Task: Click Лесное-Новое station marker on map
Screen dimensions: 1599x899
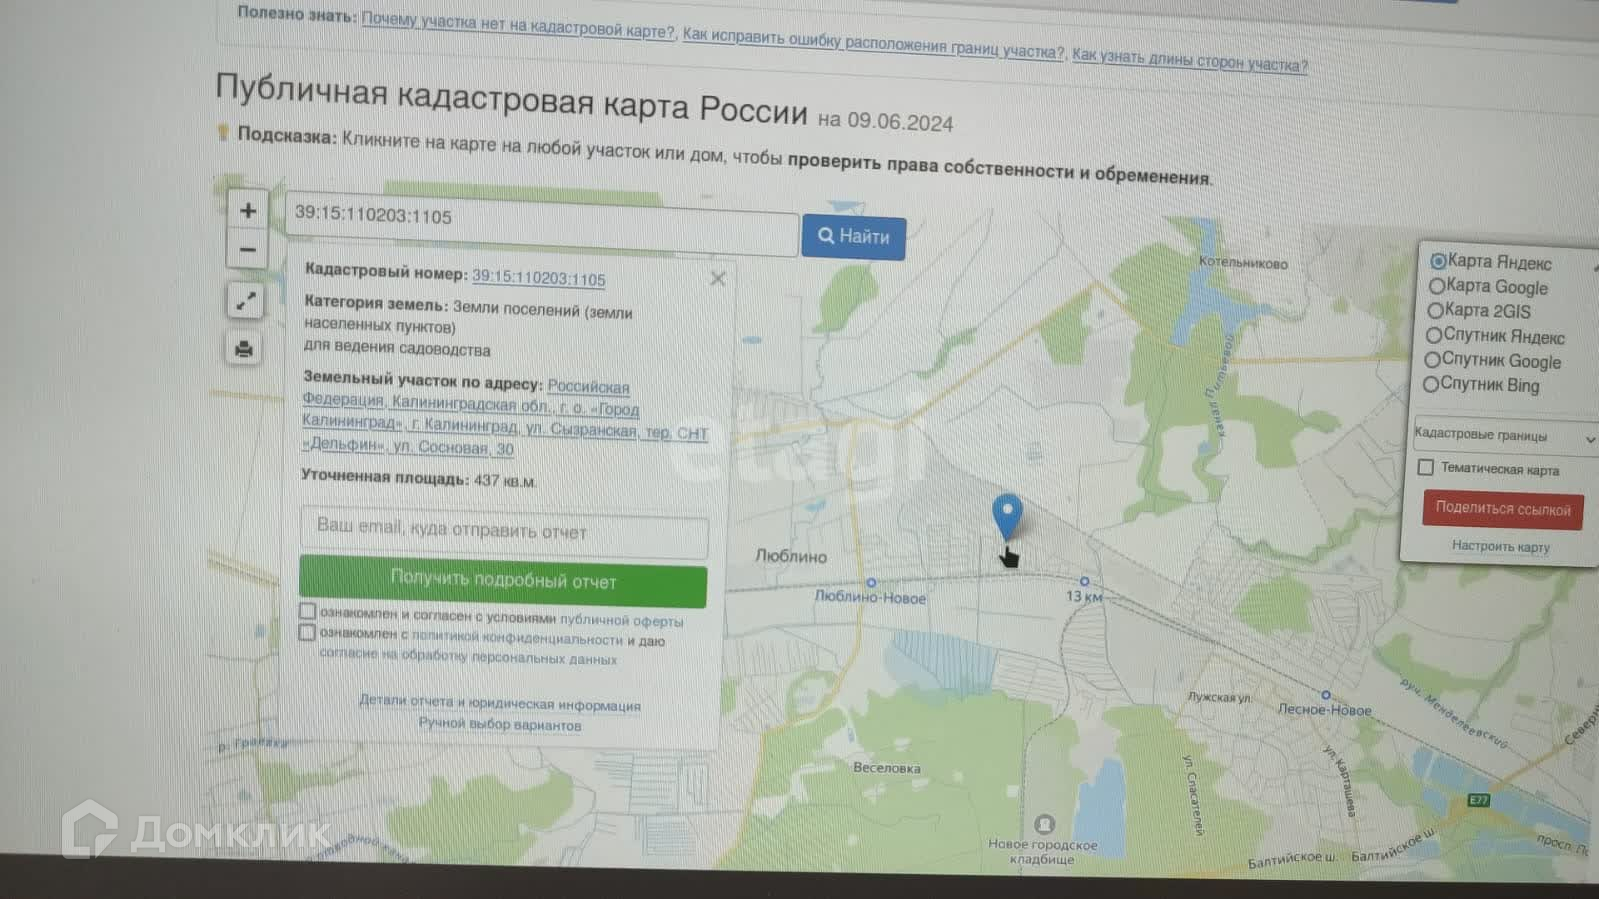Action: click(1326, 694)
